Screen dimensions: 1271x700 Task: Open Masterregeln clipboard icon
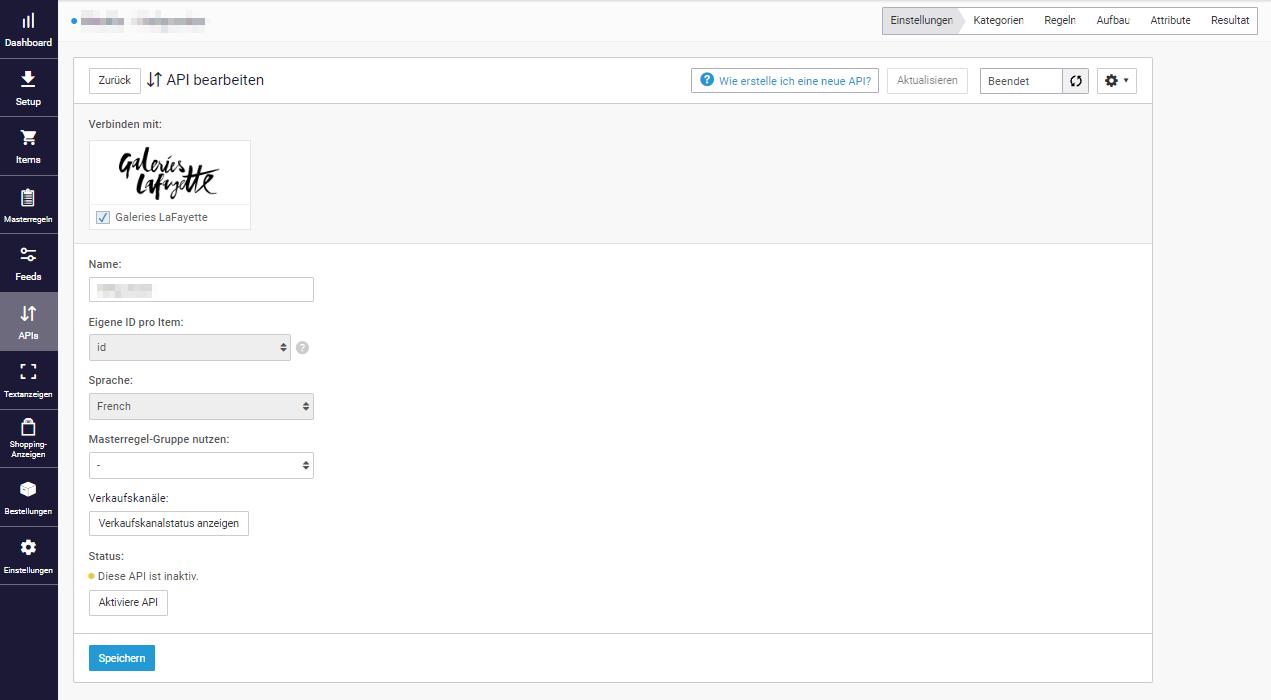click(x=28, y=197)
